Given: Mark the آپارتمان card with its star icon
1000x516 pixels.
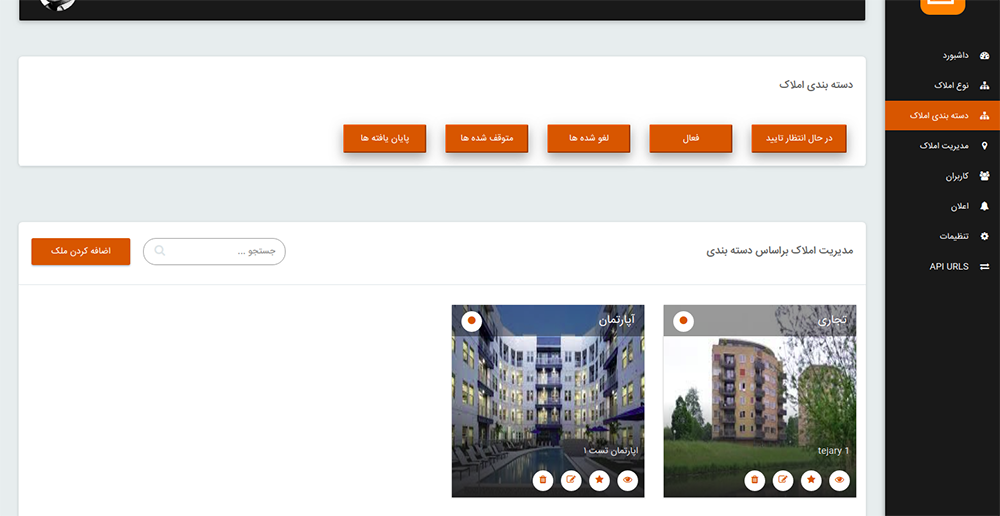Looking at the screenshot, I should (600, 481).
